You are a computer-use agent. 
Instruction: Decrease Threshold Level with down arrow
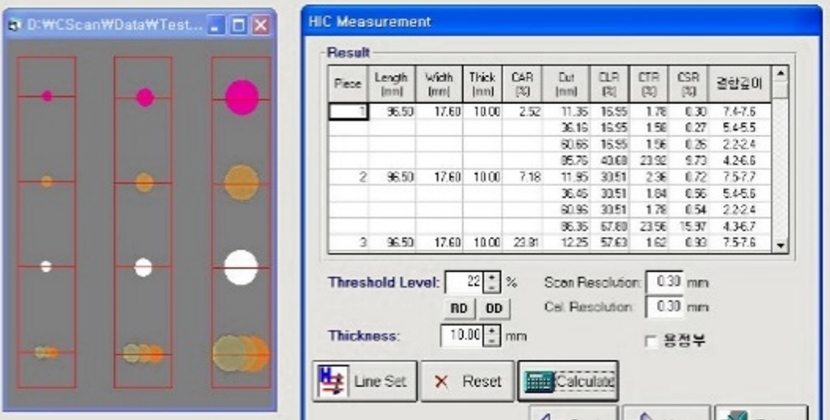[492, 288]
